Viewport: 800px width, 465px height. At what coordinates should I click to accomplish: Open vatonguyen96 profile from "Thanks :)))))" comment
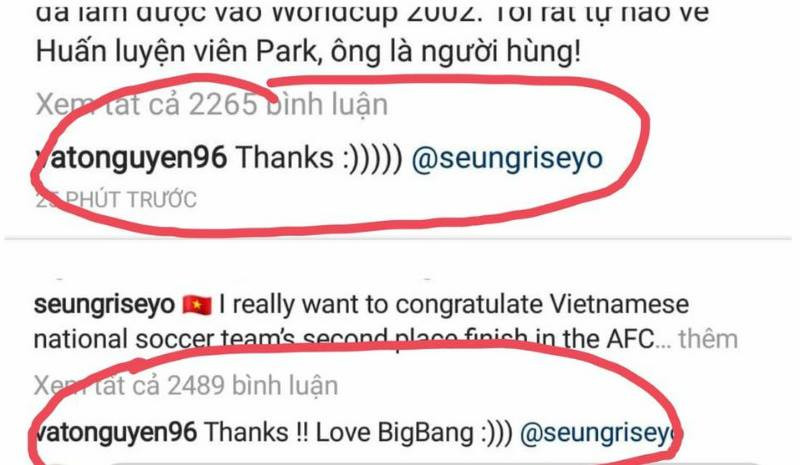click(131, 157)
